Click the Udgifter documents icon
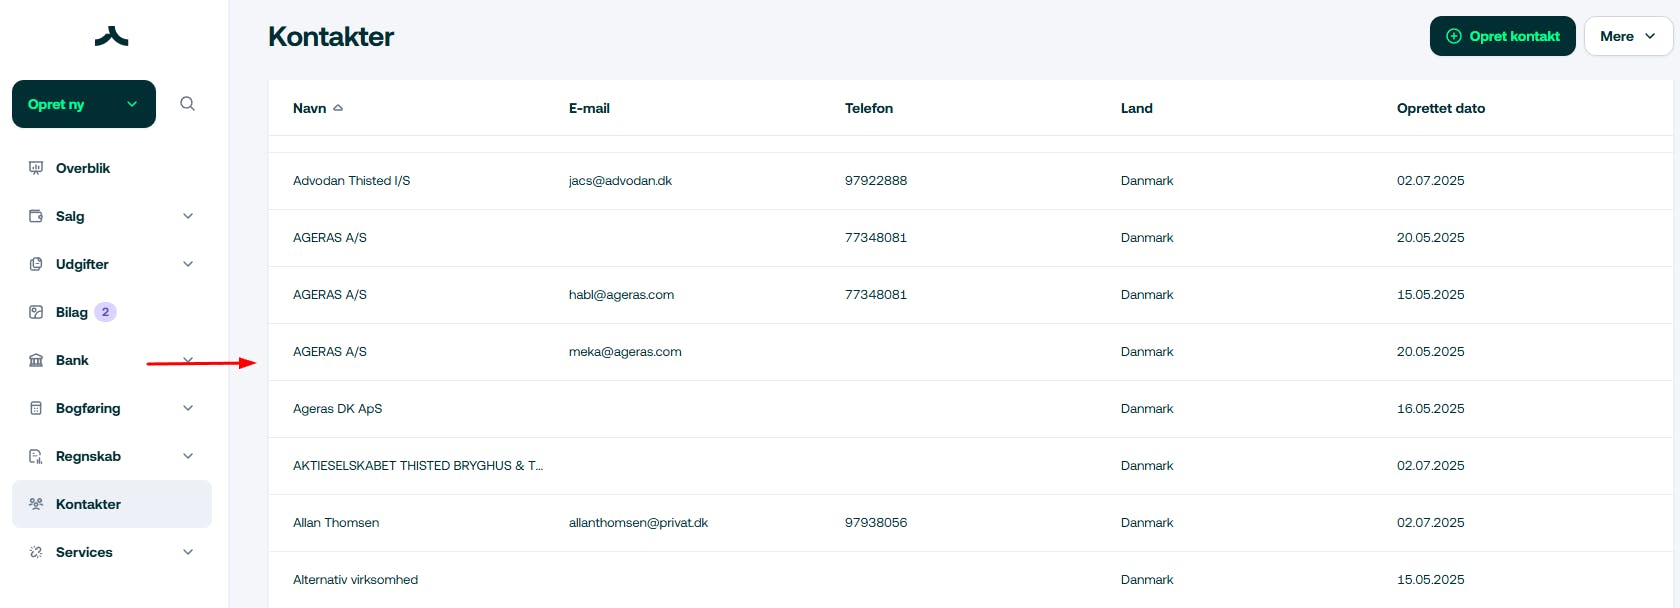1680x608 pixels. tap(36, 264)
